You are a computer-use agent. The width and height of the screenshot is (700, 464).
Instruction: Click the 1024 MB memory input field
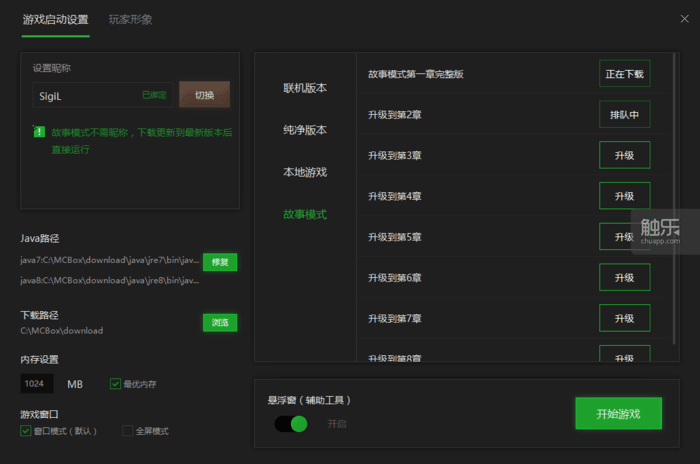pyautogui.click(x=37, y=384)
